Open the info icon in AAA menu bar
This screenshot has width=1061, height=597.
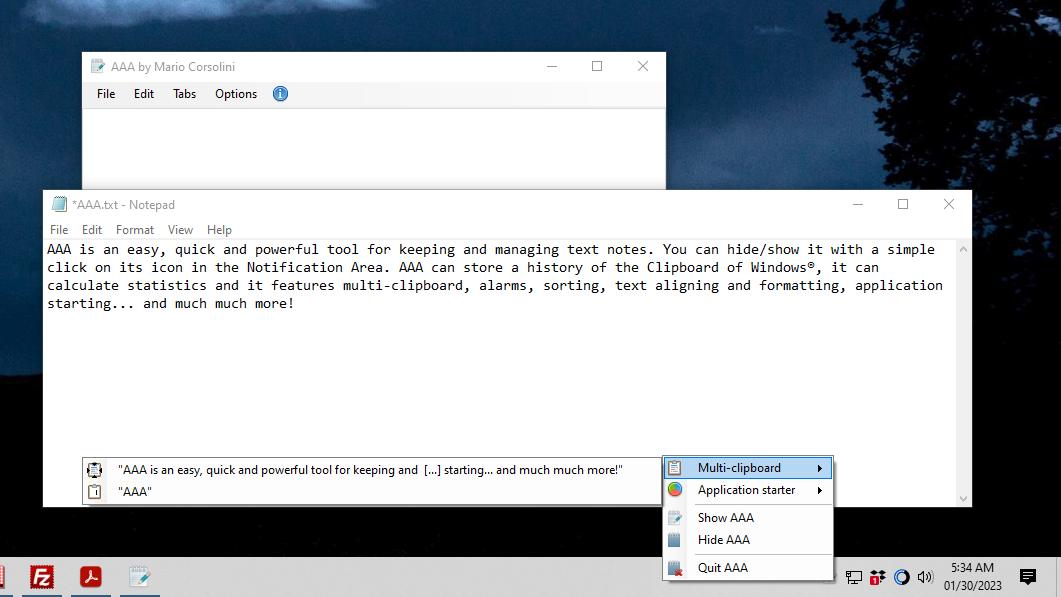point(280,93)
